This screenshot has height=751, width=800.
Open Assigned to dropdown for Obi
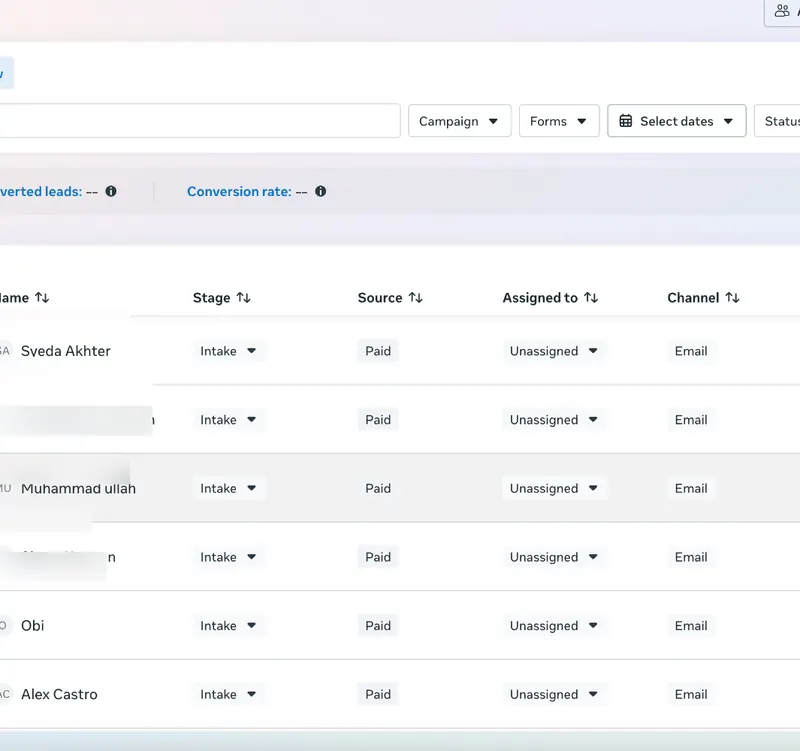(x=554, y=625)
